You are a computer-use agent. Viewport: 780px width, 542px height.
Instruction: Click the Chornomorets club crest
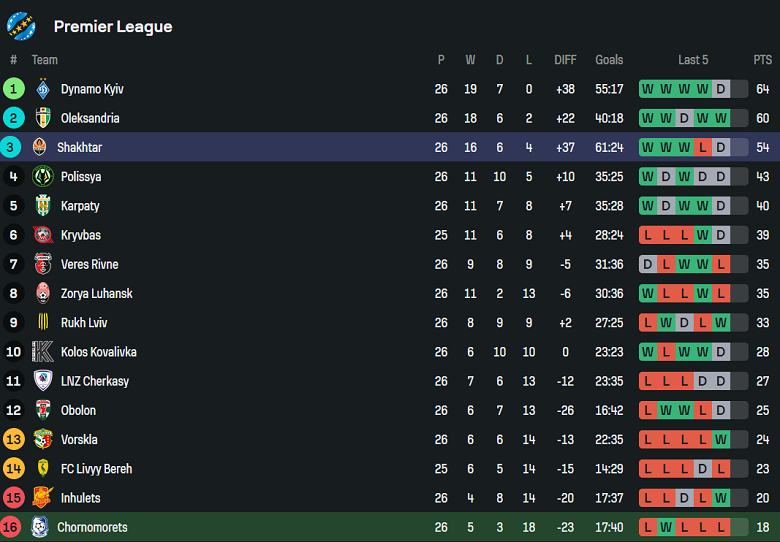40,527
